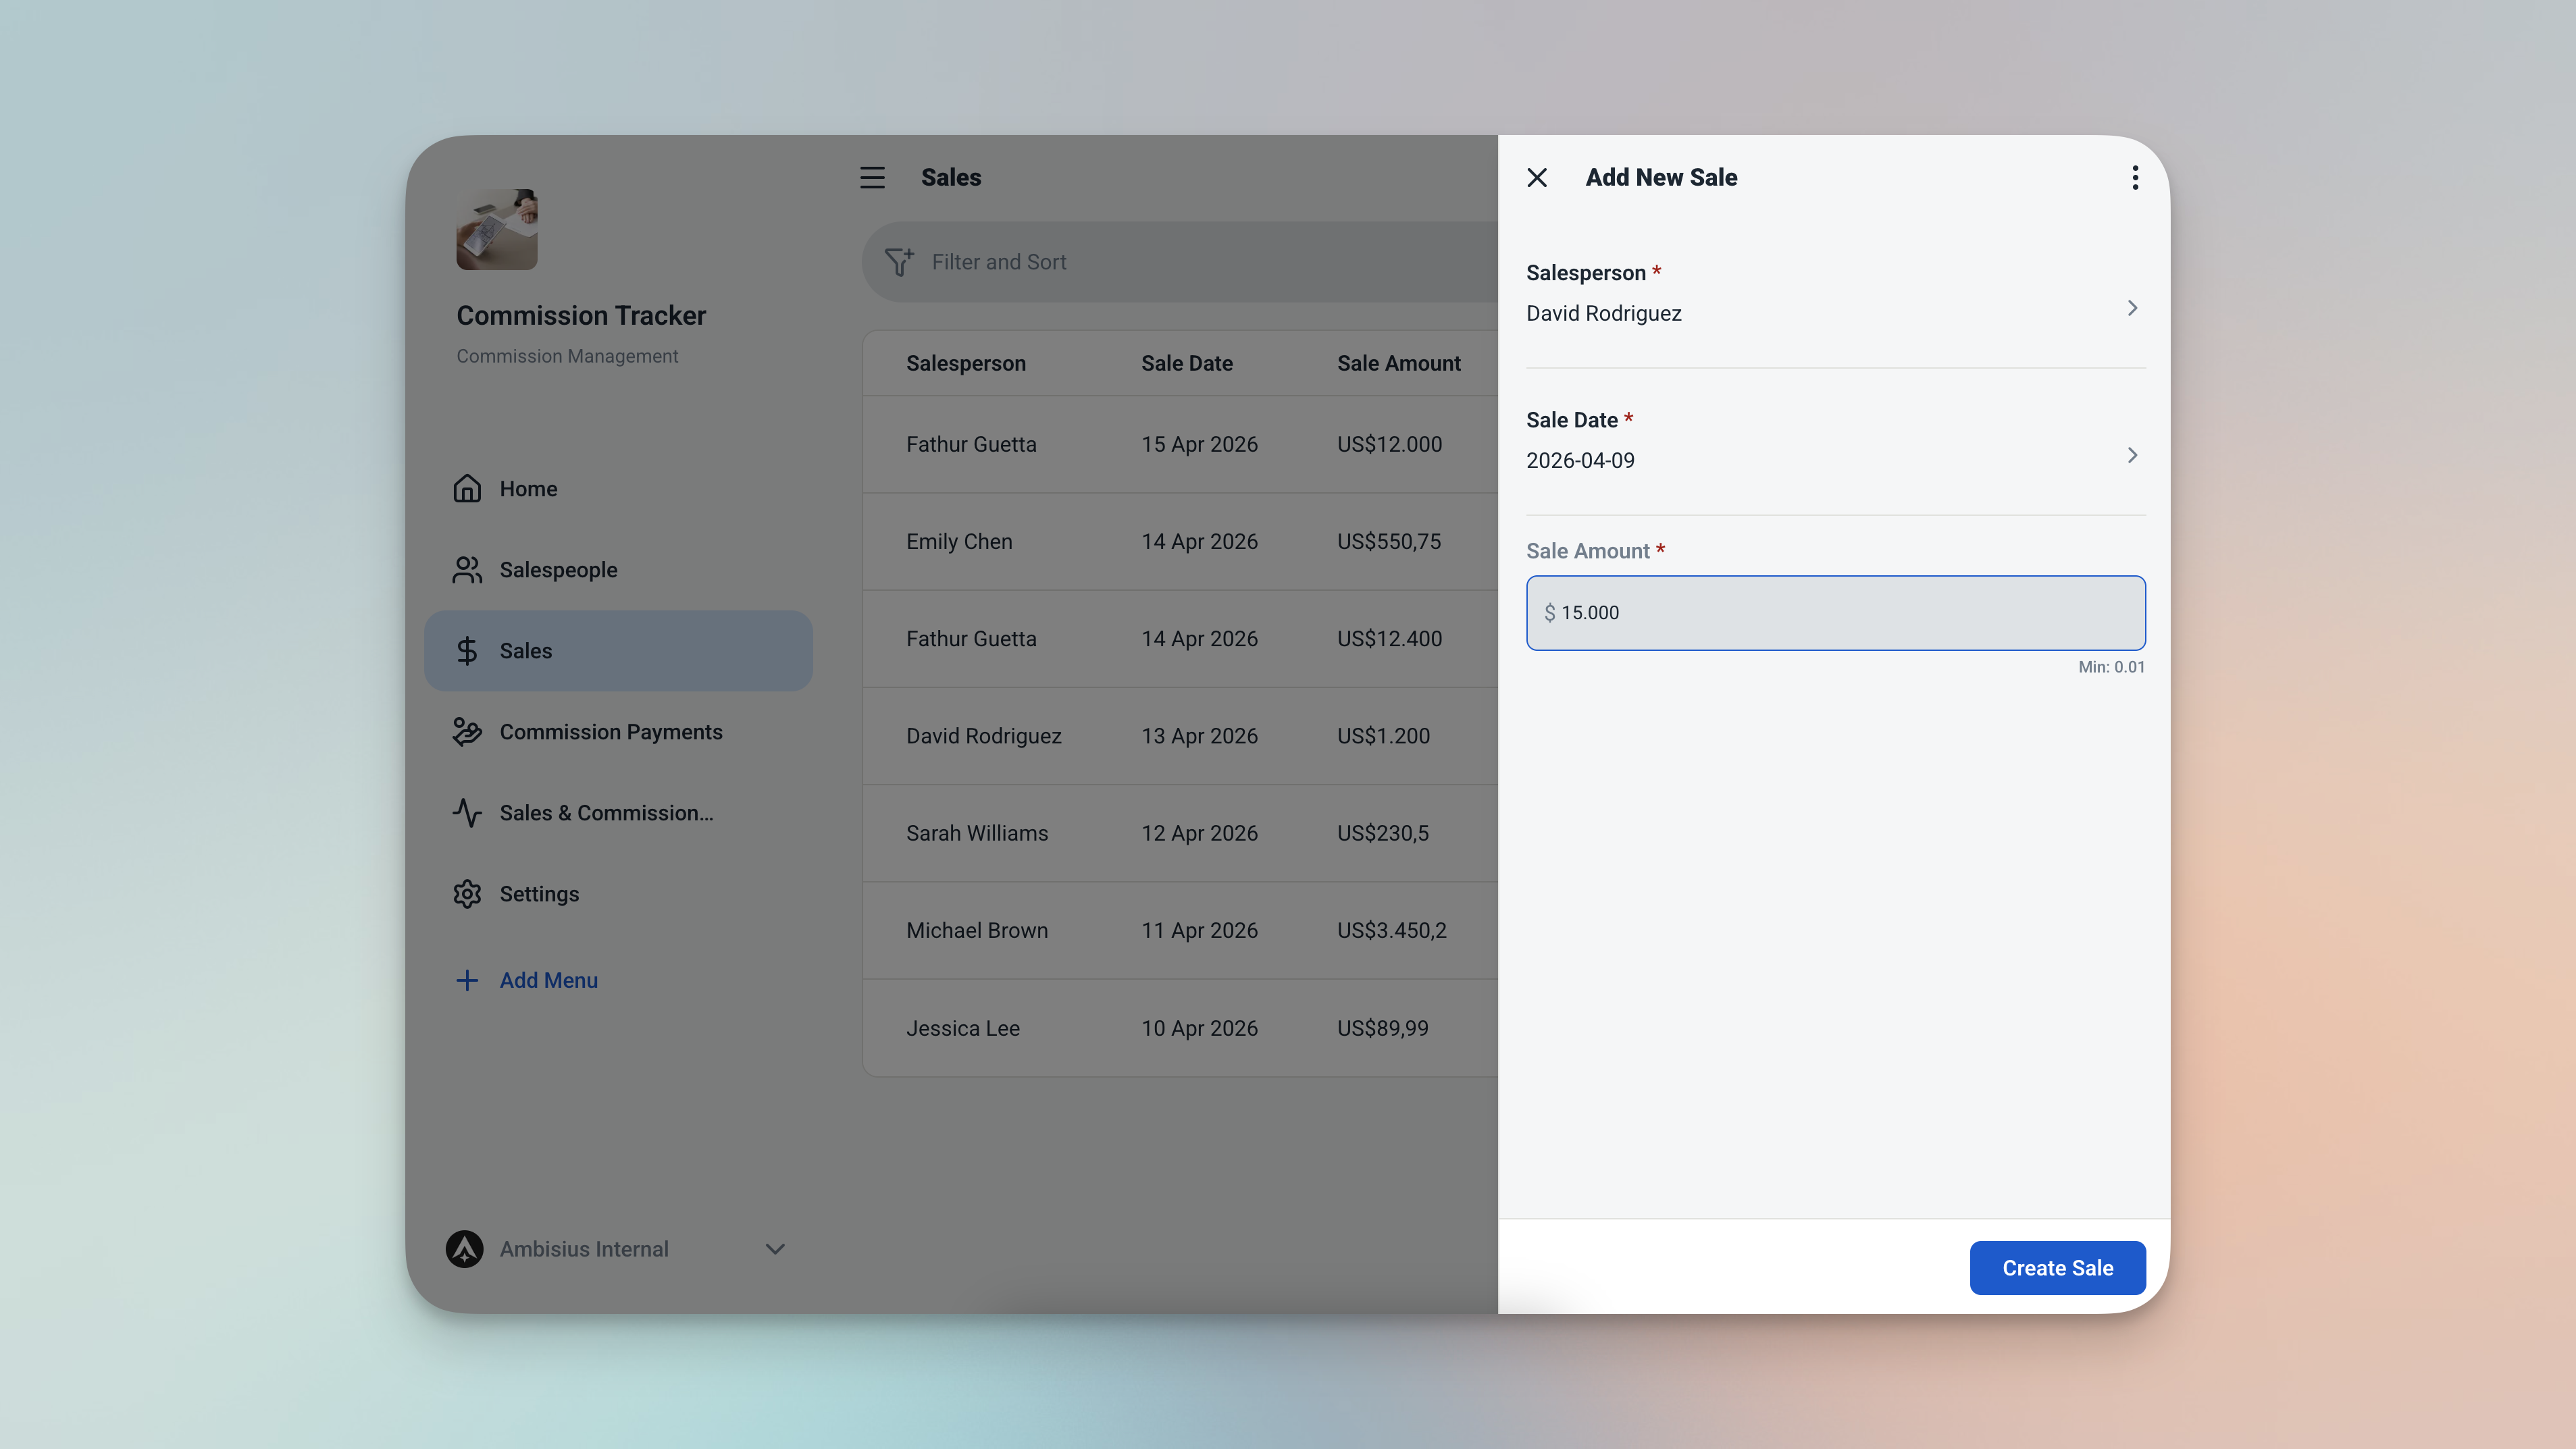Open the Sale Date picker chevron

click(2132, 455)
